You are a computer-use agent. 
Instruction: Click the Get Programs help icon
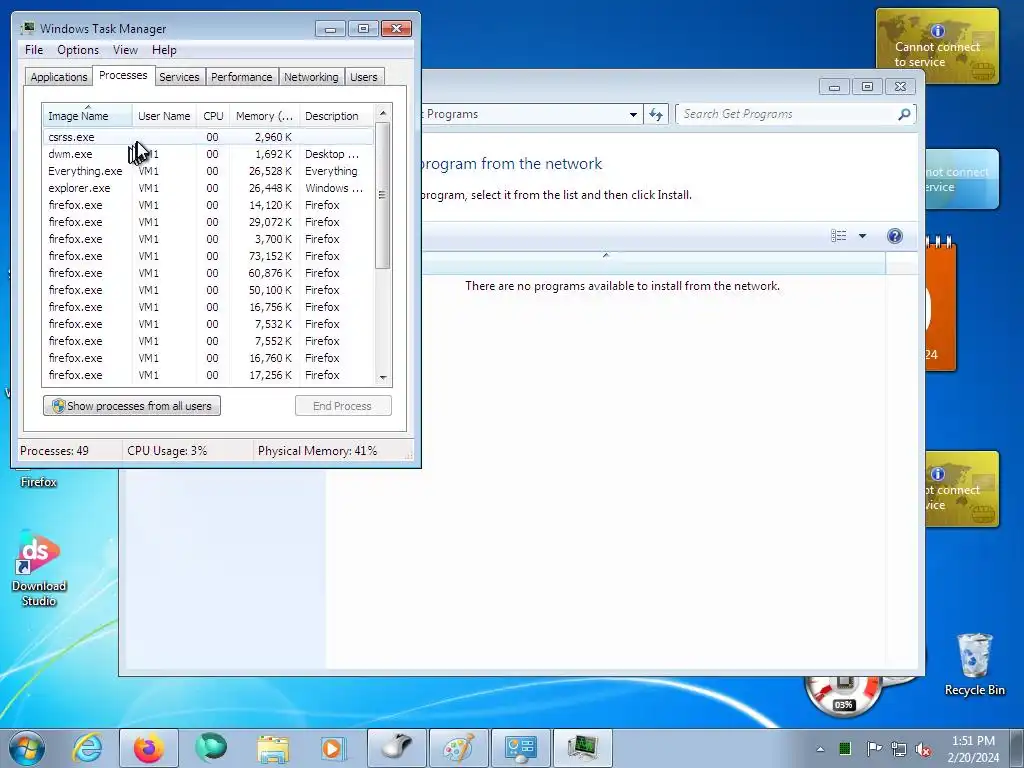tap(895, 236)
